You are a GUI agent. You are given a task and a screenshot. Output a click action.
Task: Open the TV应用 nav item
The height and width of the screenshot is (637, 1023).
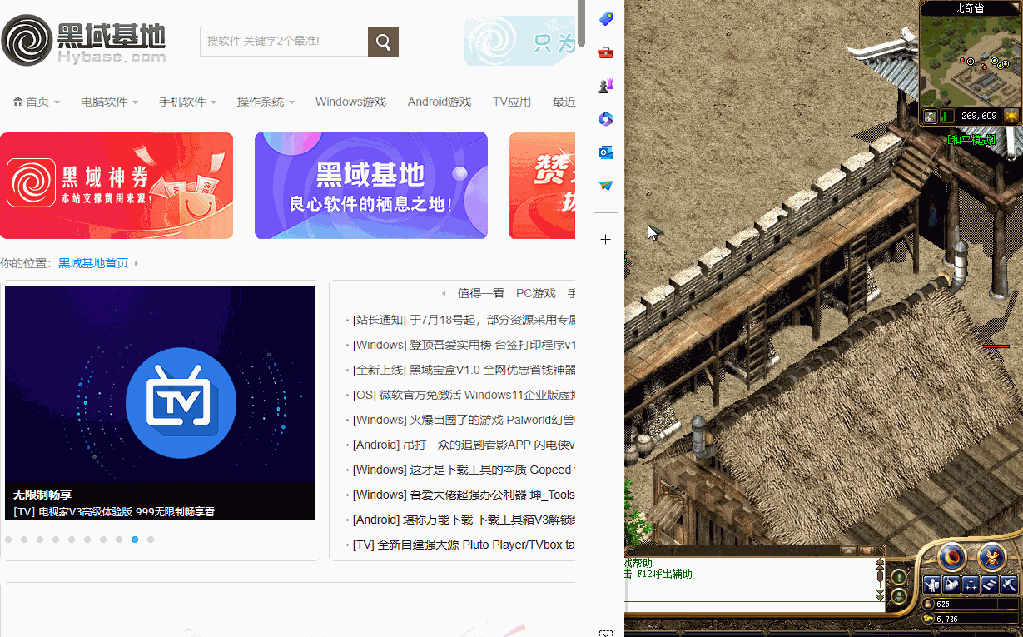tap(512, 102)
